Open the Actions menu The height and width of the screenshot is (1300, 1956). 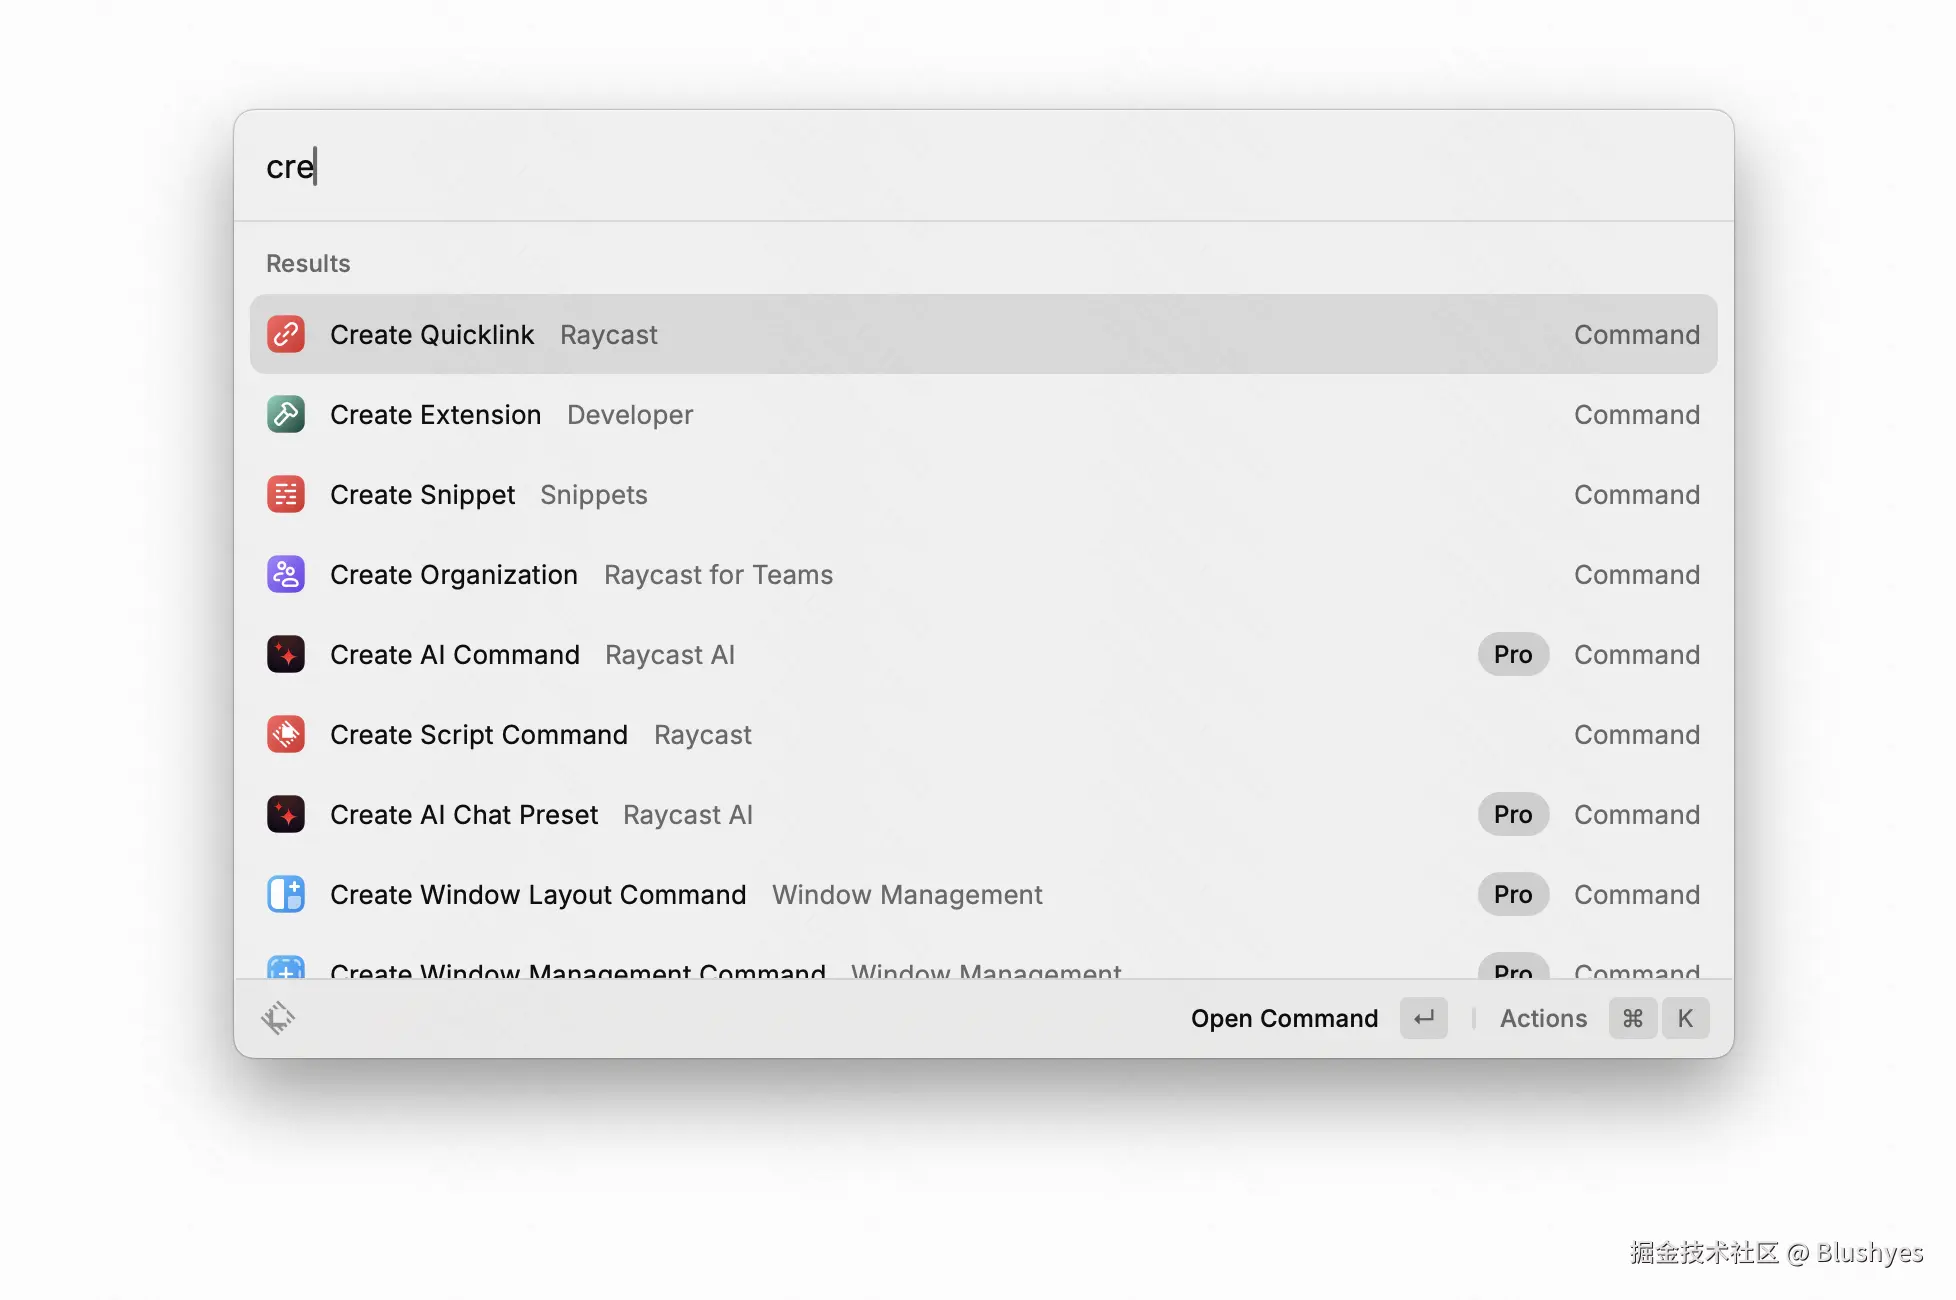point(1543,1018)
